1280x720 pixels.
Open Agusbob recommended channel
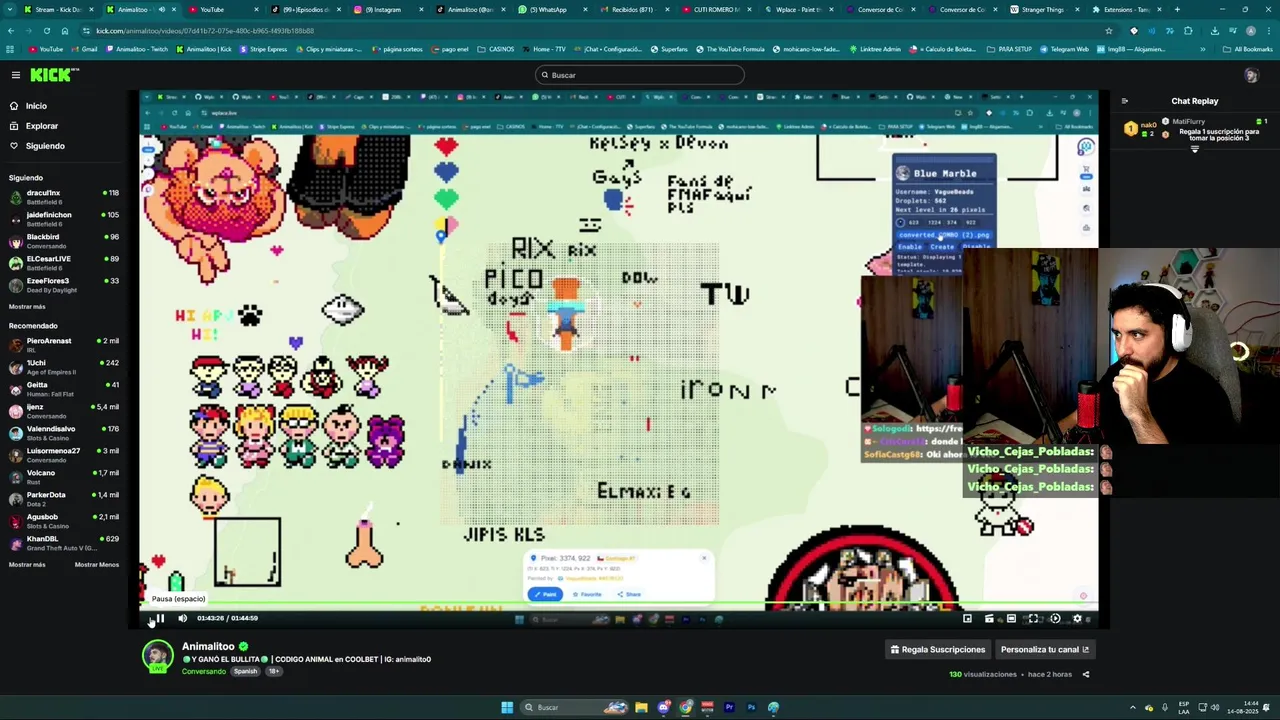pos(64,520)
